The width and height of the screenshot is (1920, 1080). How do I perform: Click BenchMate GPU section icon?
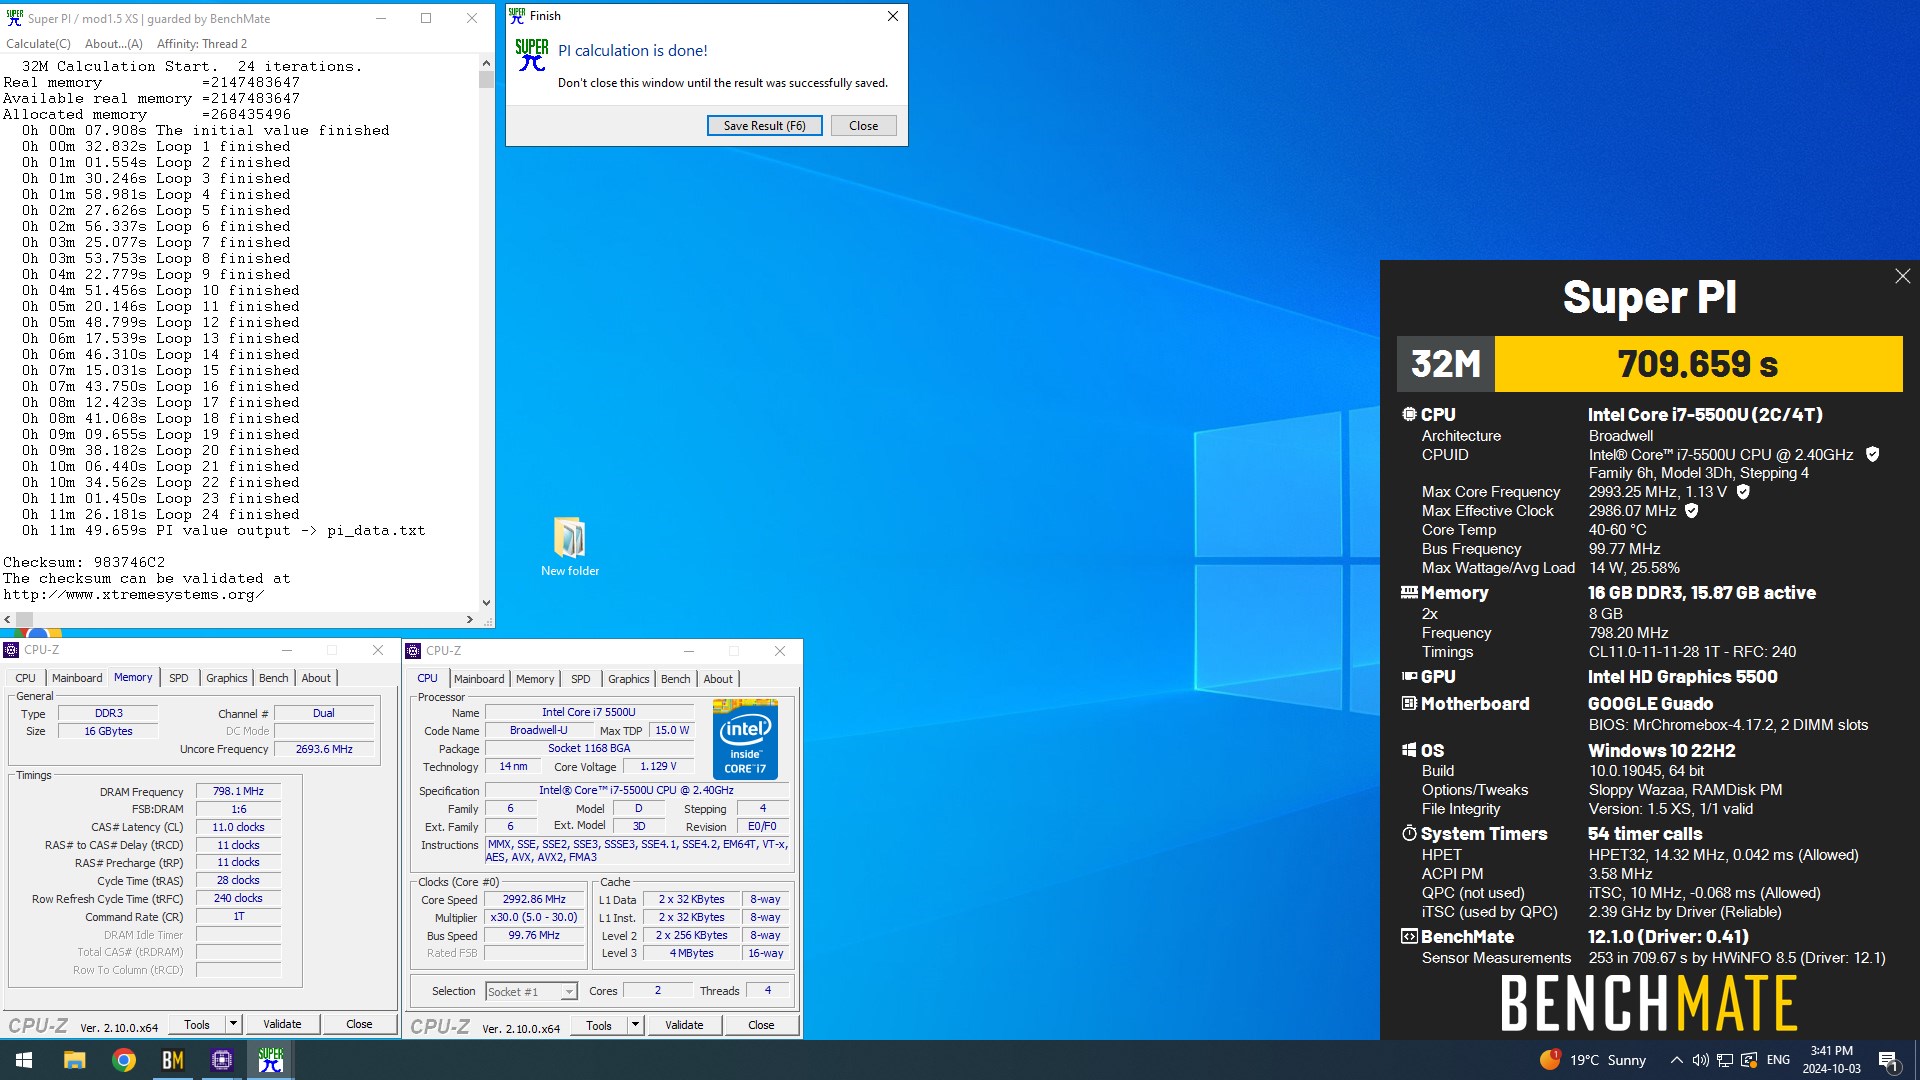(1409, 677)
